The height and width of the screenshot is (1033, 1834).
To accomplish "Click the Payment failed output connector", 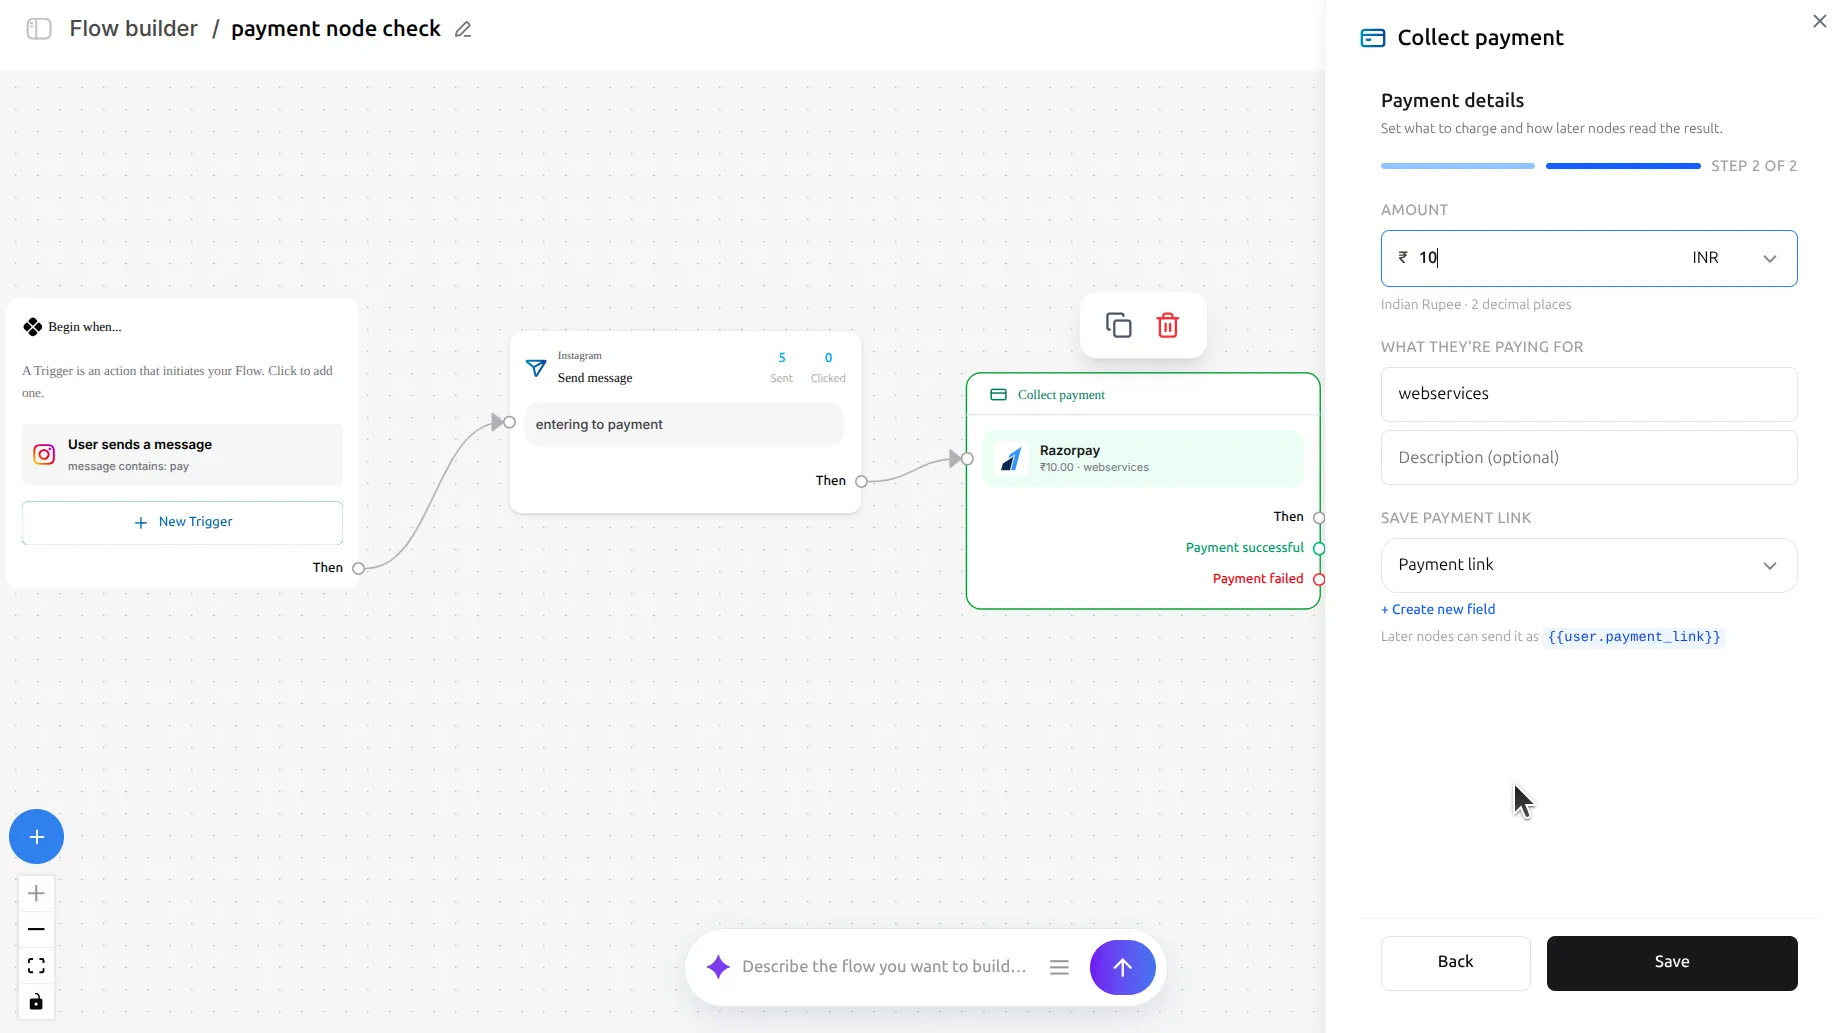I will (x=1319, y=579).
